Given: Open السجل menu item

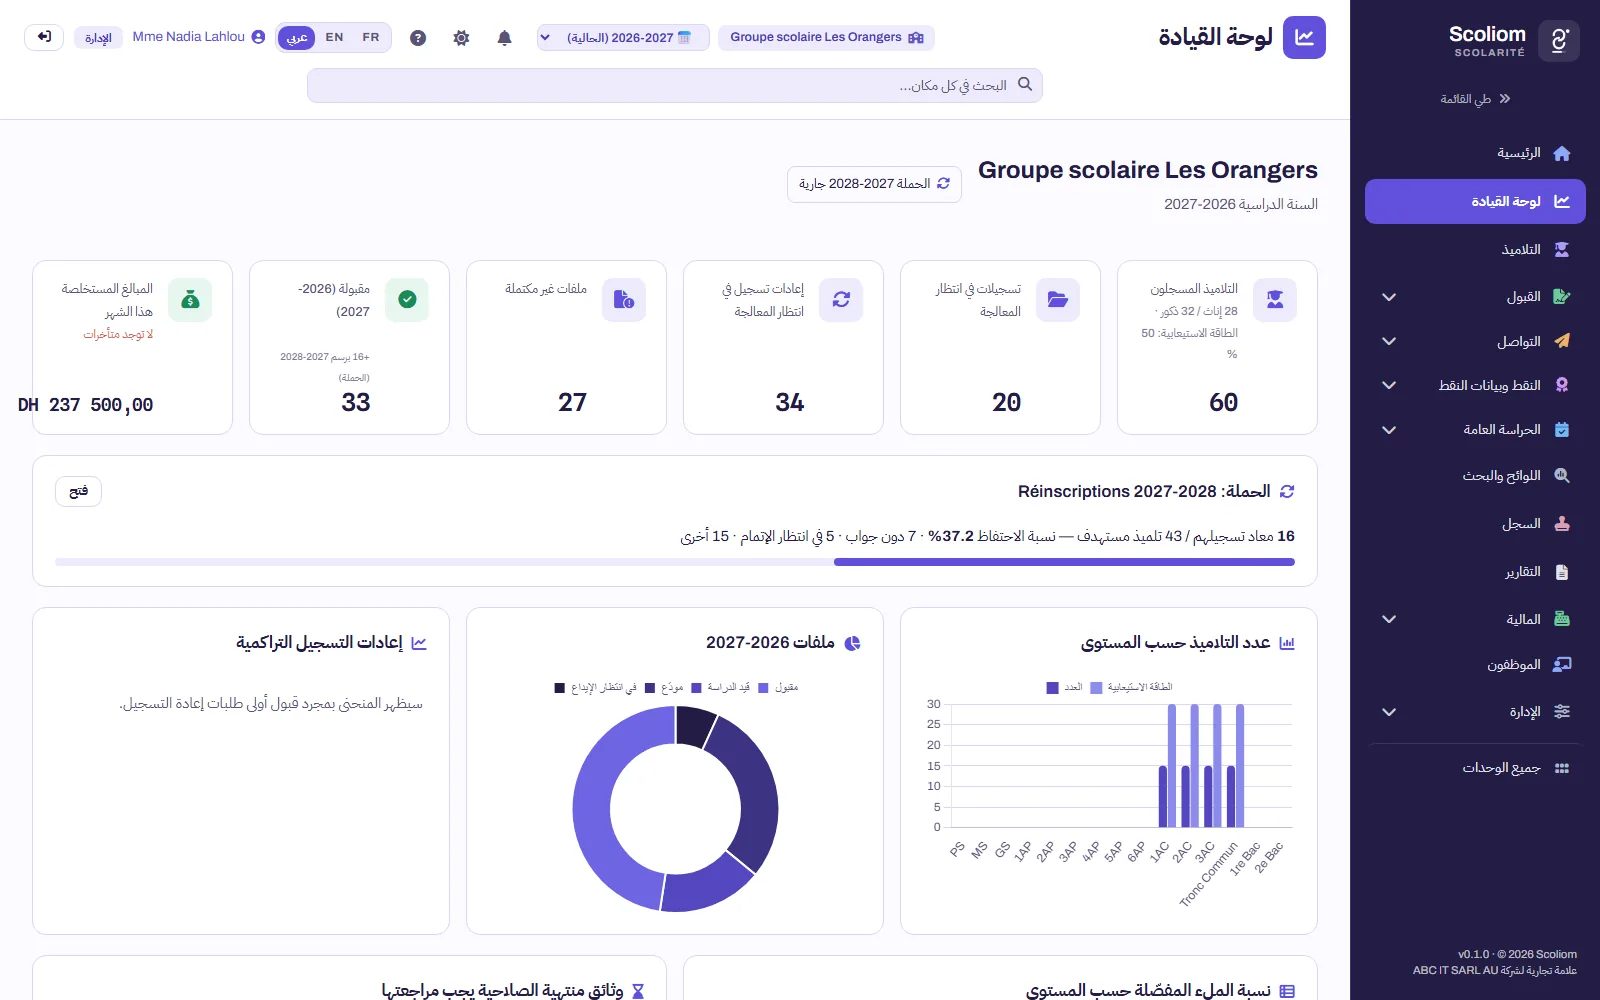Looking at the screenshot, I should pos(1475,523).
